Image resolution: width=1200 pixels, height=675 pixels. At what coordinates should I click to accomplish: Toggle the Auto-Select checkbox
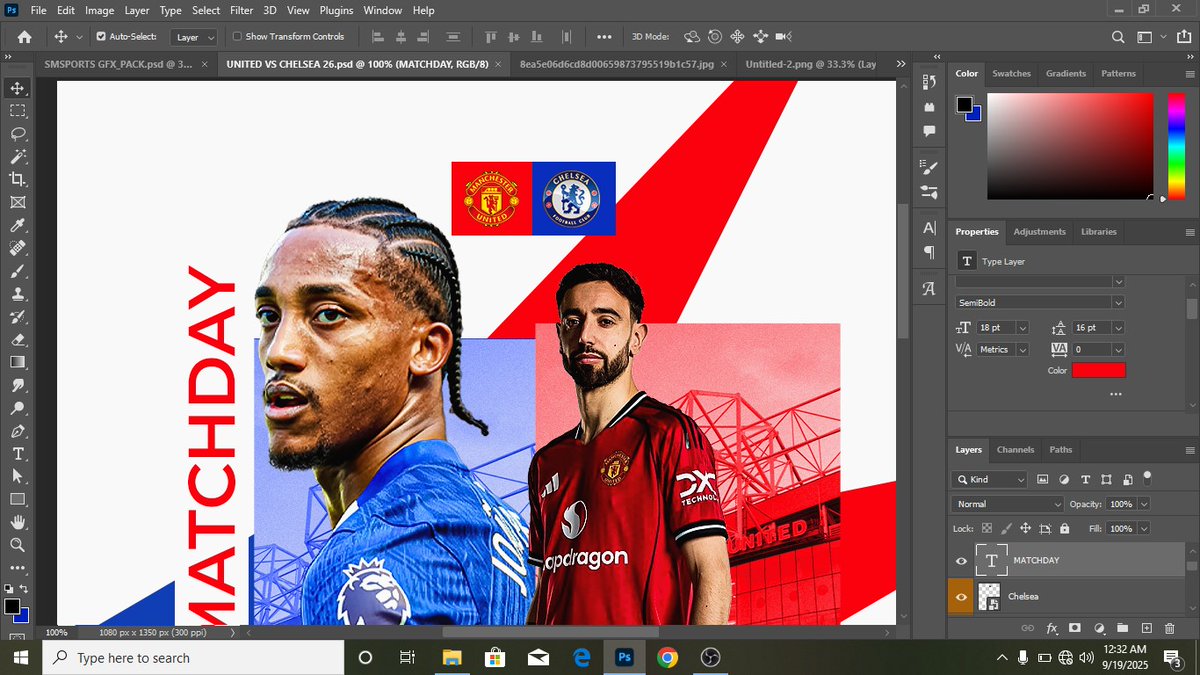click(101, 36)
